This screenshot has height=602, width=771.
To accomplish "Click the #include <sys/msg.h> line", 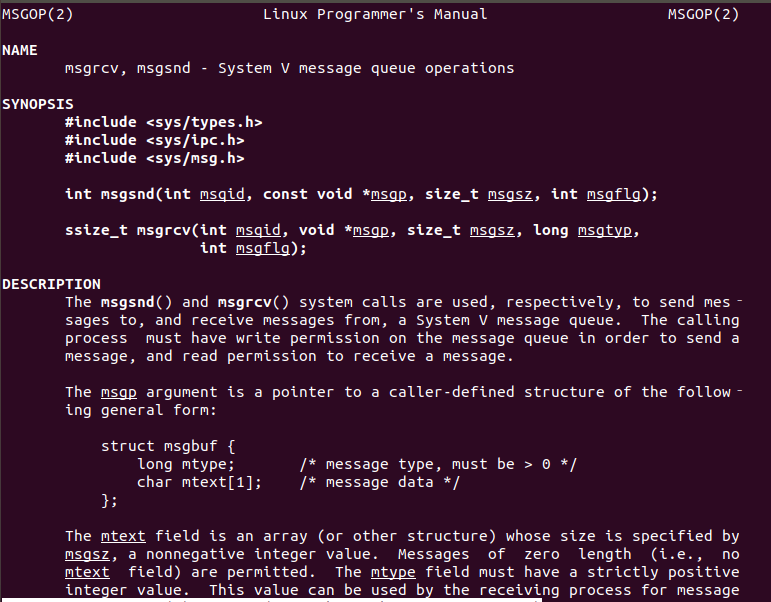I will [155, 158].
